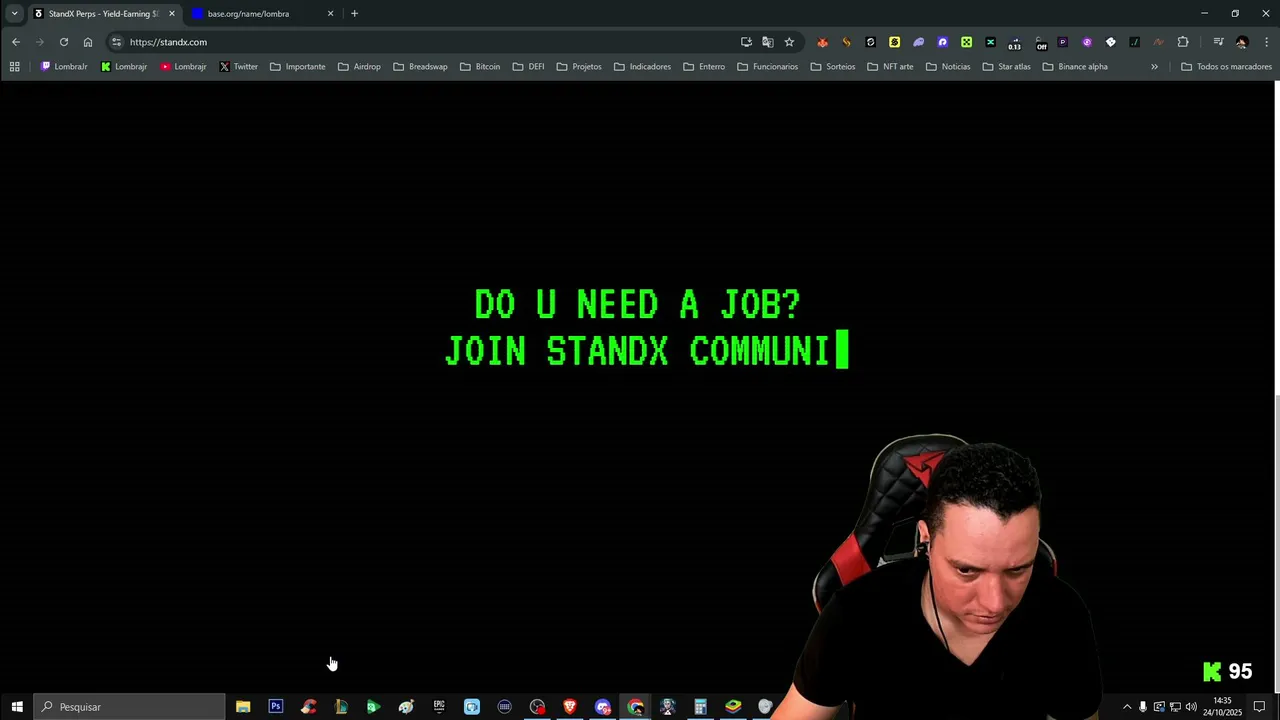This screenshot has width=1280, height=720.
Task: Open the Phantom ghost extension
Action: (x=918, y=42)
